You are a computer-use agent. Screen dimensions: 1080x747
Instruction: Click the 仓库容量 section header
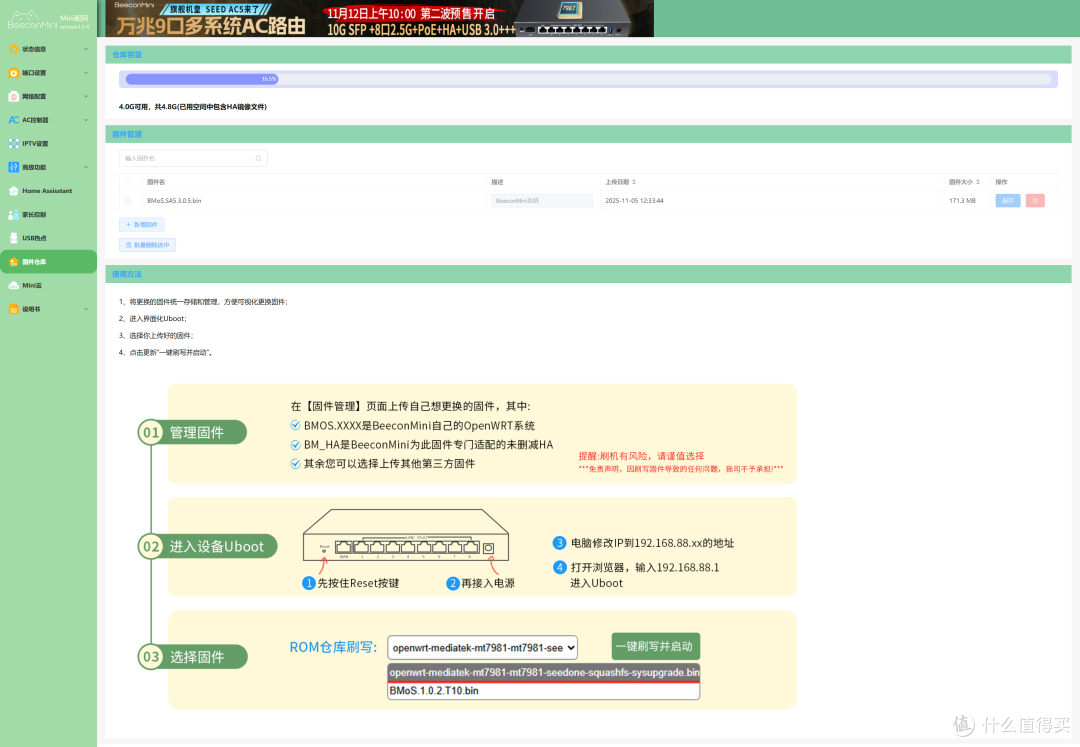click(127, 54)
